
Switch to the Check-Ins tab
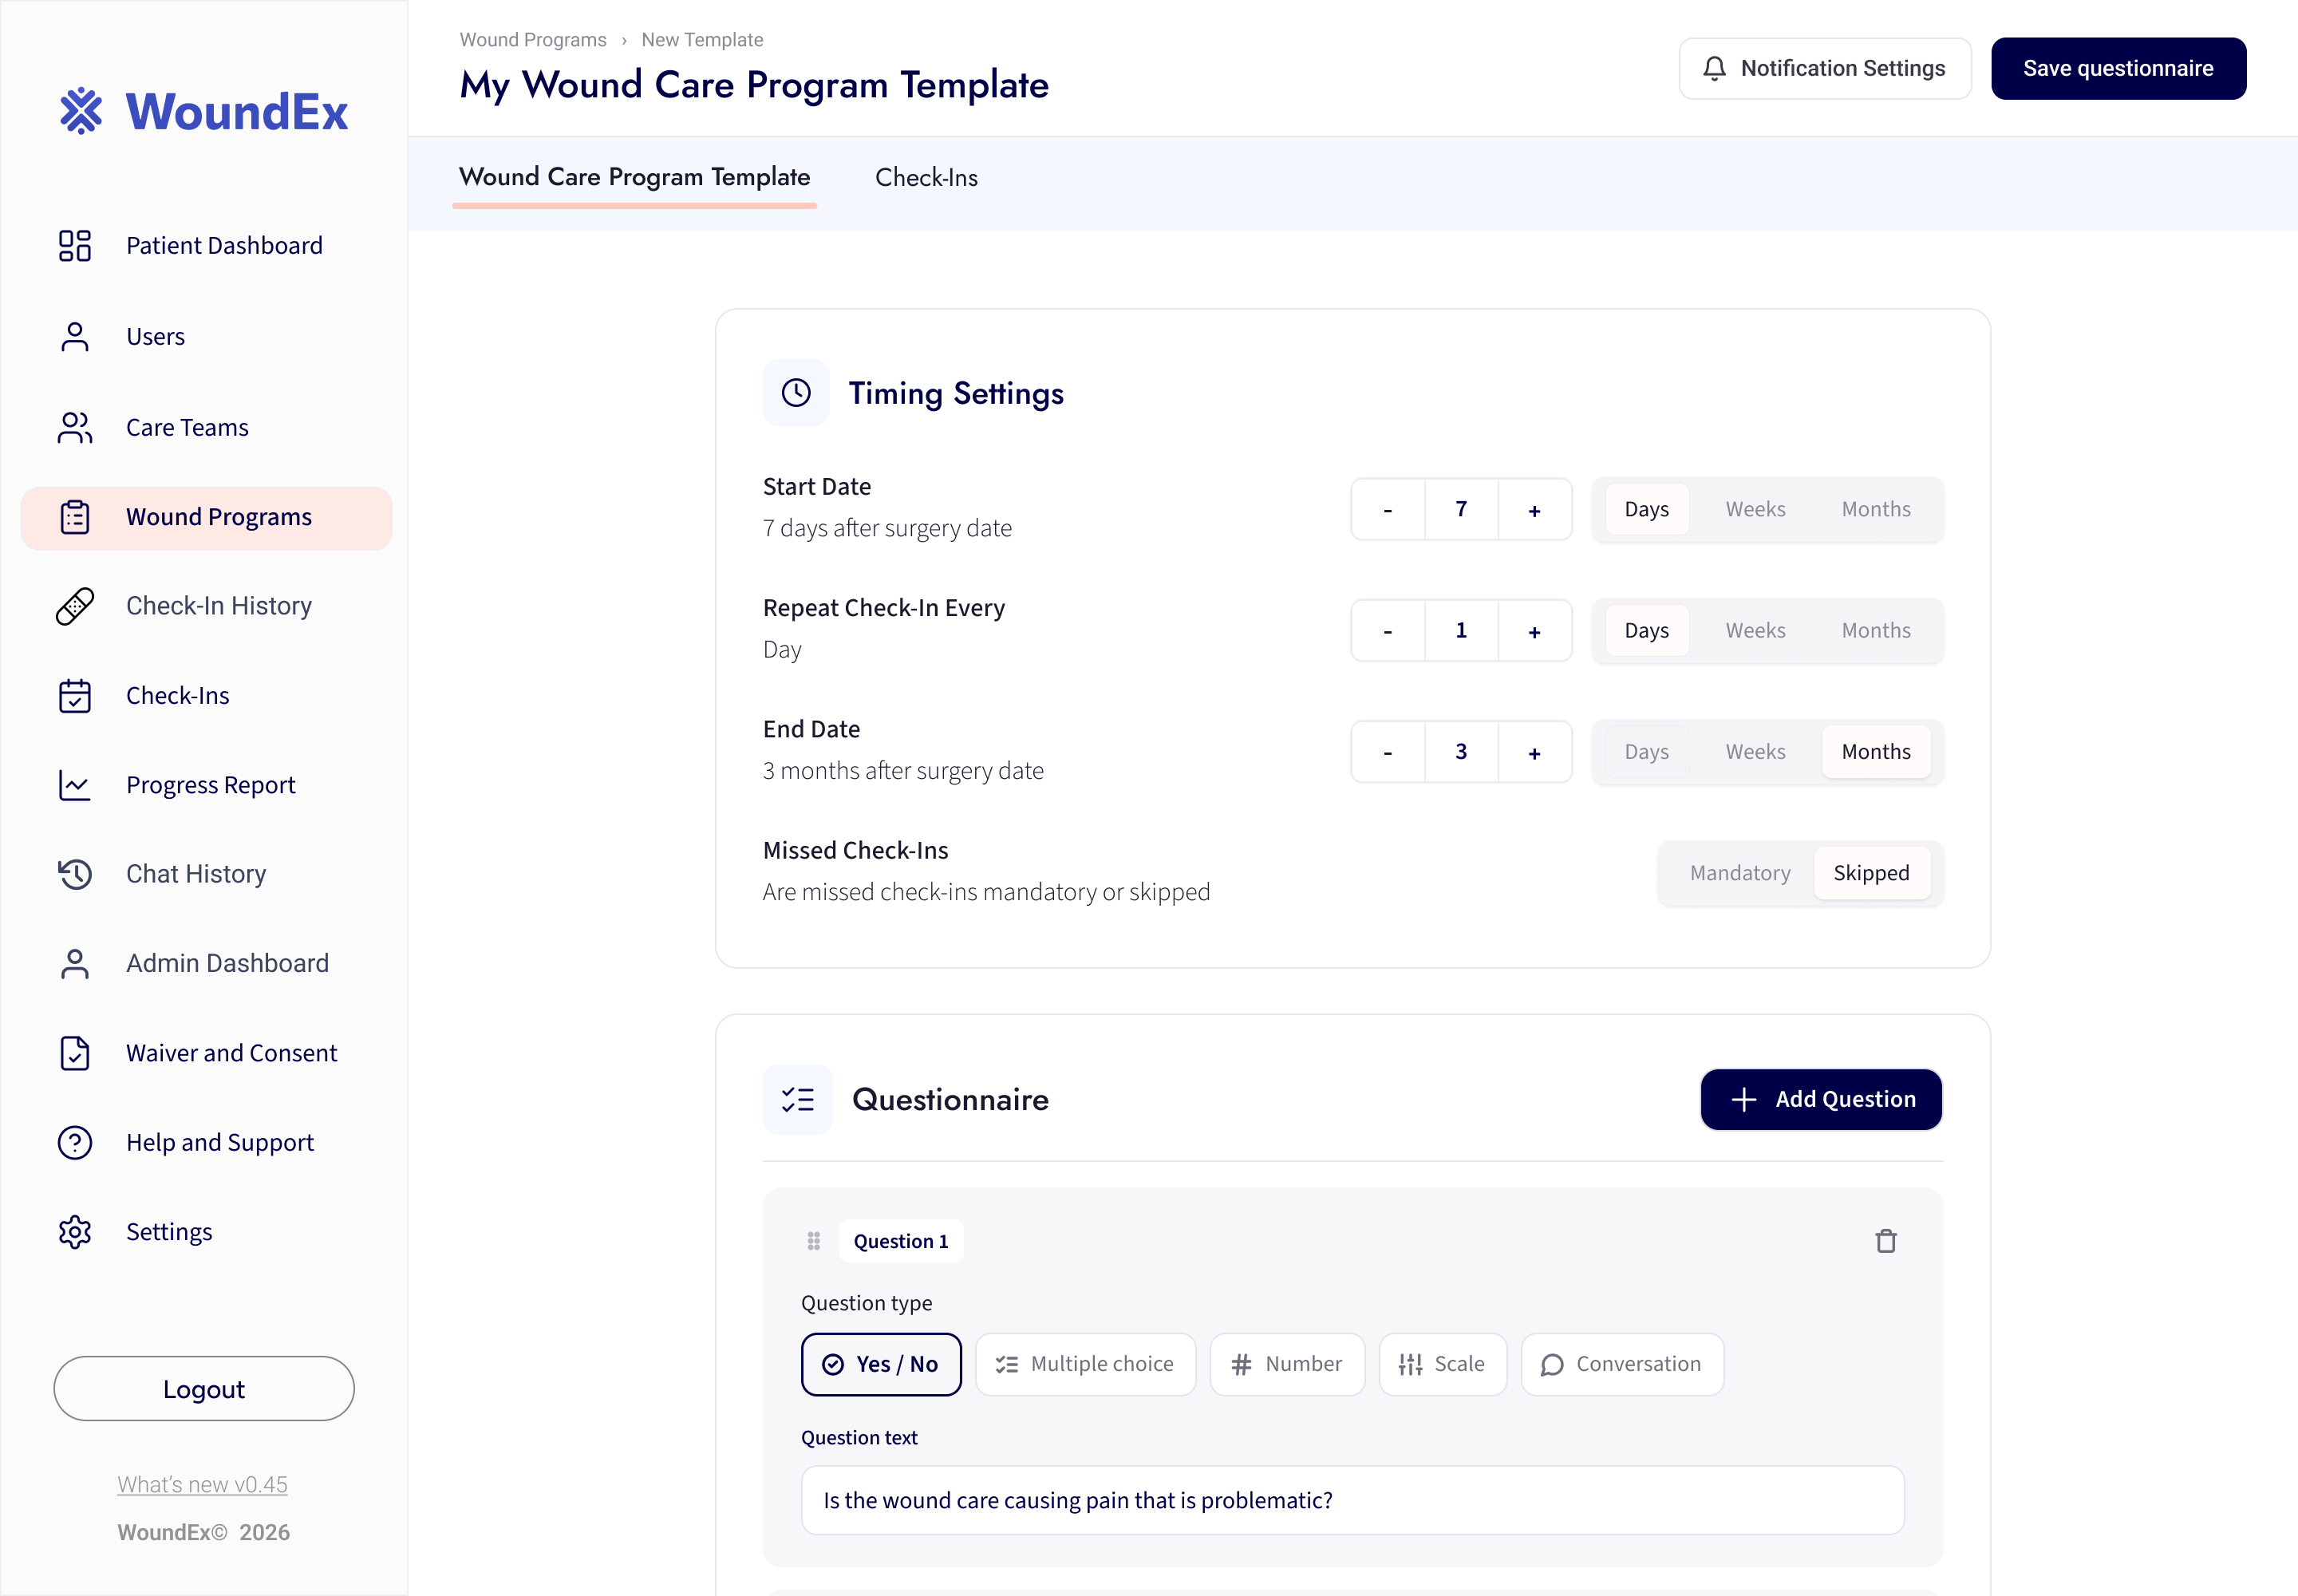point(926,178)
